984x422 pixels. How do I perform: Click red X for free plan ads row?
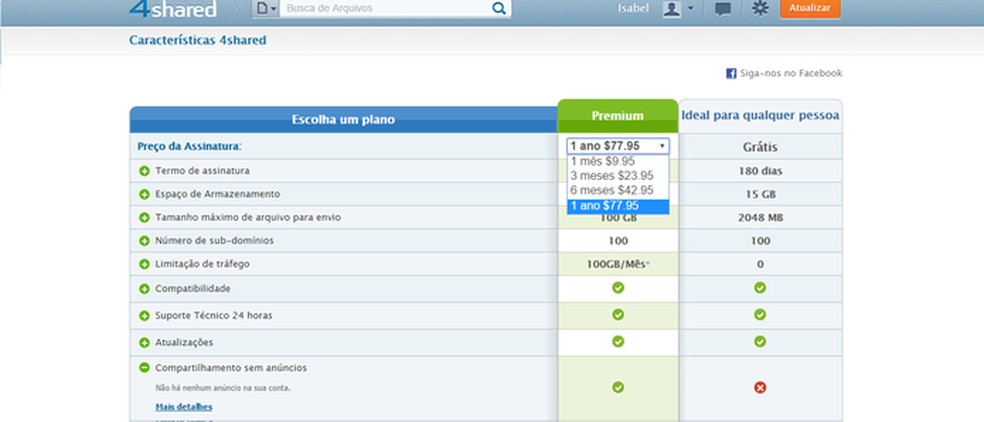coord(760,388)
